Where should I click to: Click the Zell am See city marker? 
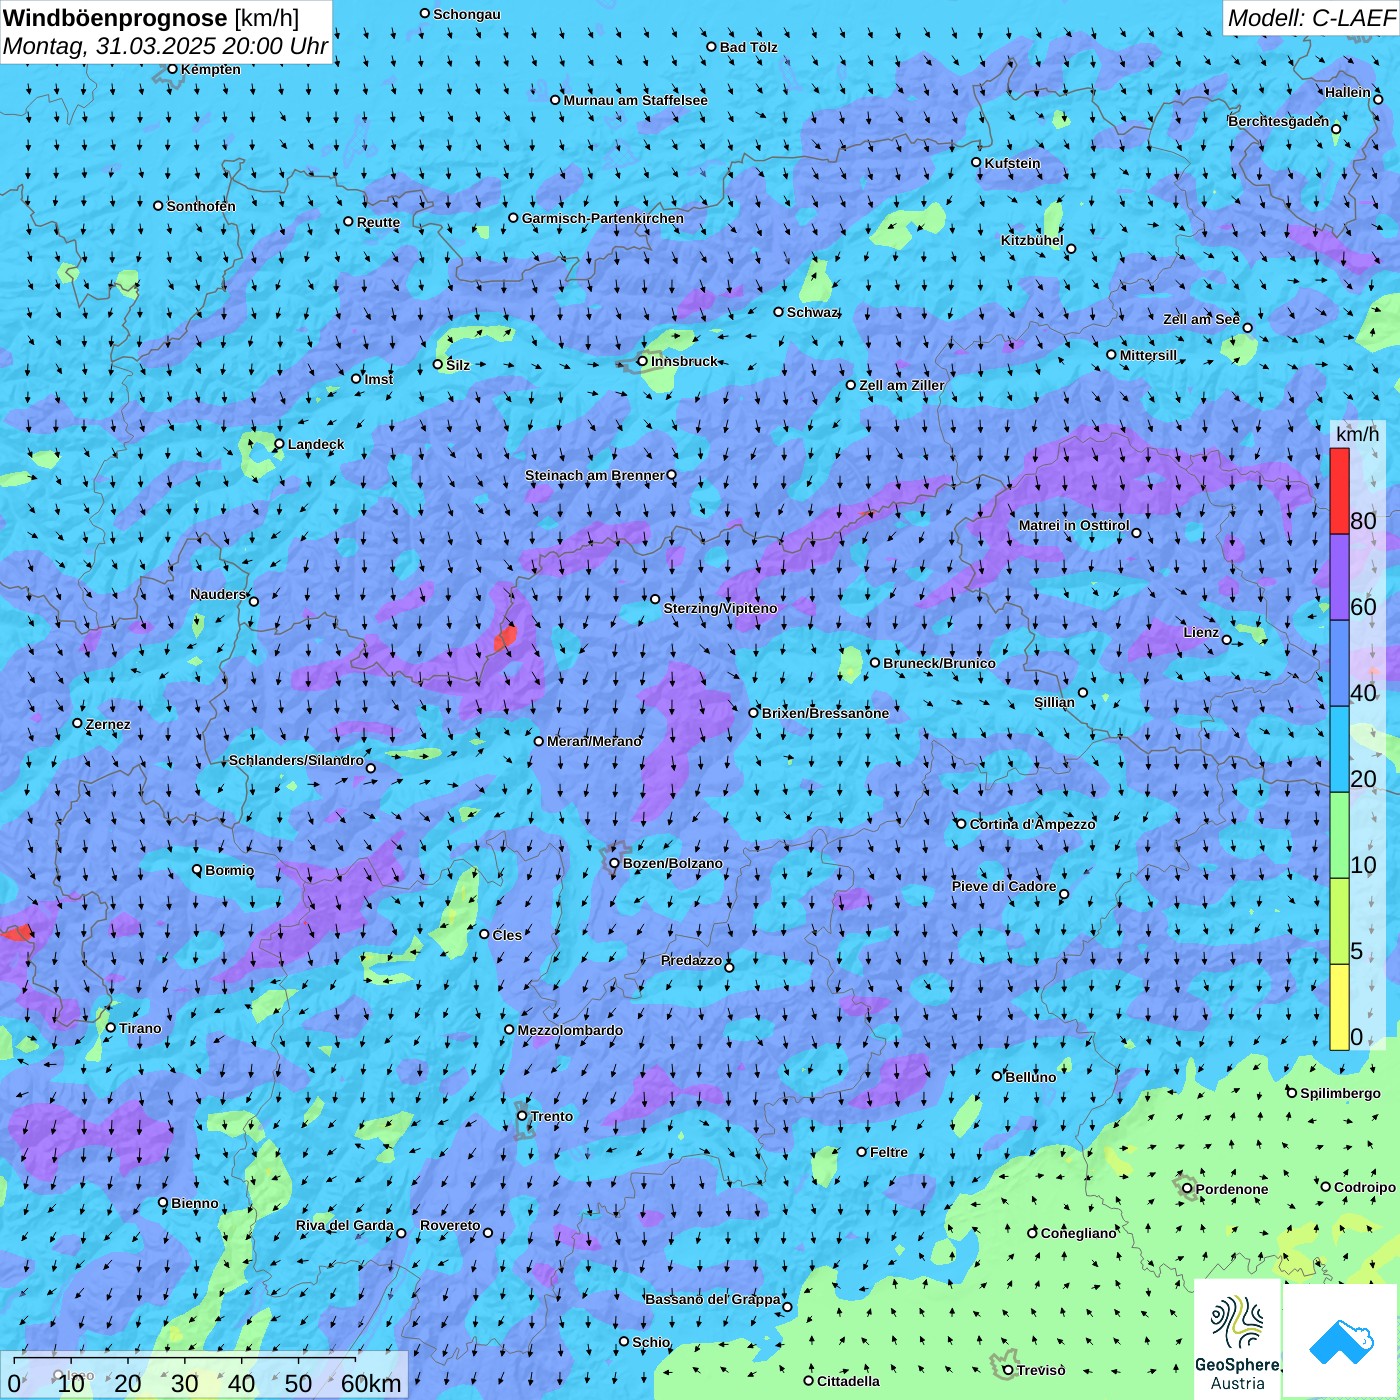[x=1247, y=328]
